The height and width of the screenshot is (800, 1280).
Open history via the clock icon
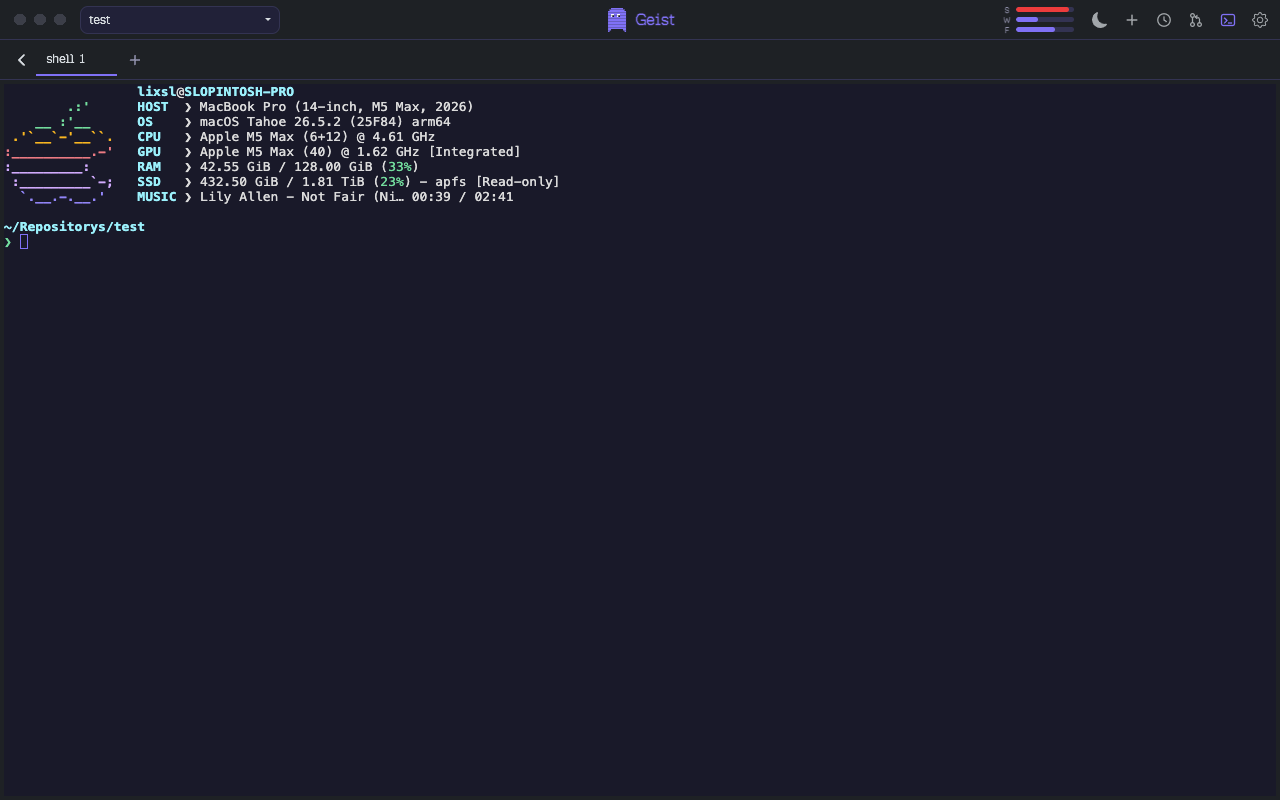coord(1164,20)
